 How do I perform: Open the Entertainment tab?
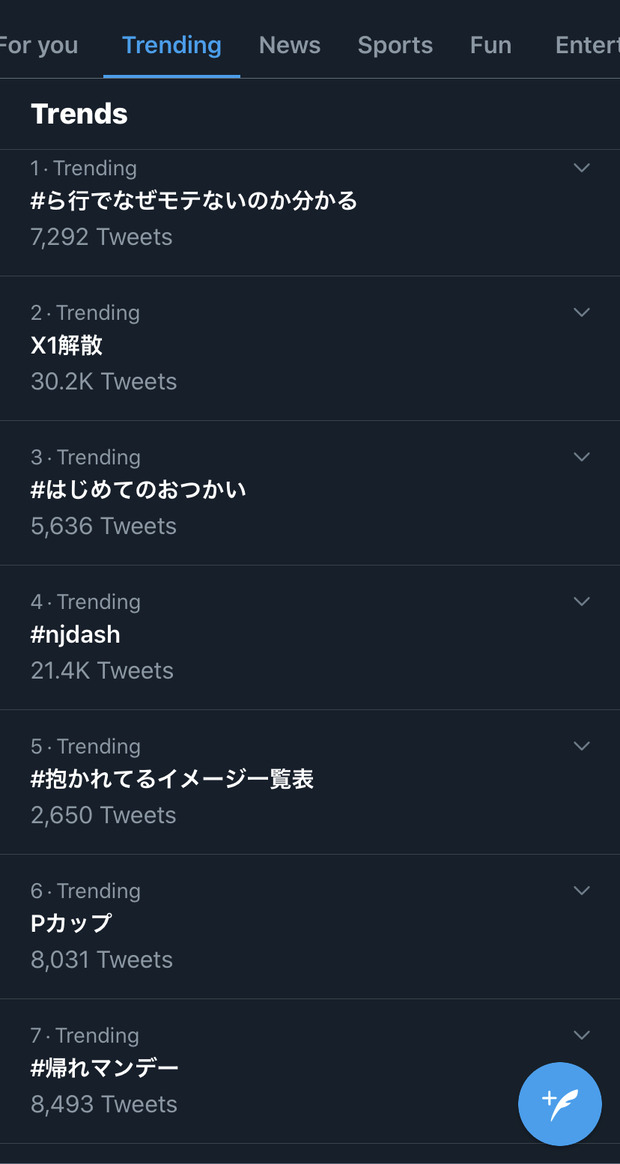pos(587,45)
